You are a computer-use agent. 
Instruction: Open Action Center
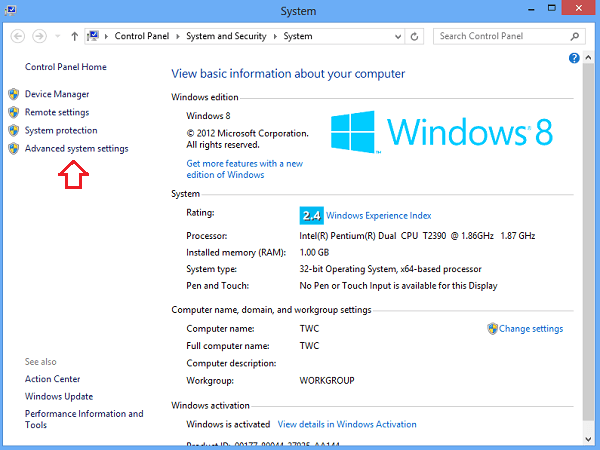coord(52,379)
